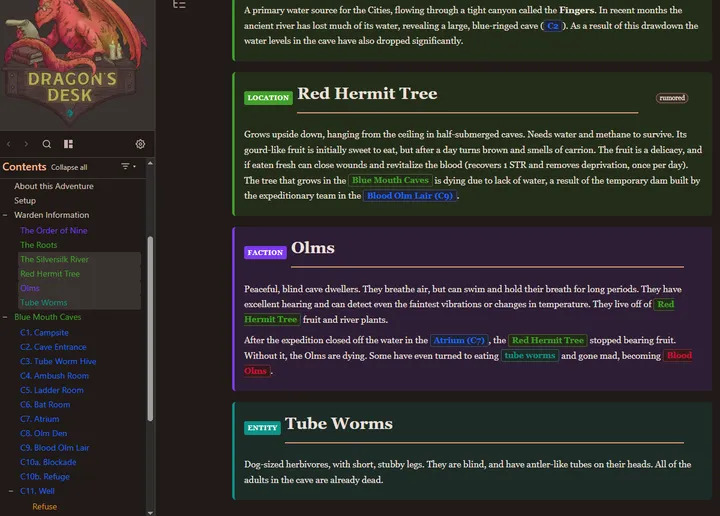
Task: Select Red Hermit Tree in contents
Action: tap(50, 274)
